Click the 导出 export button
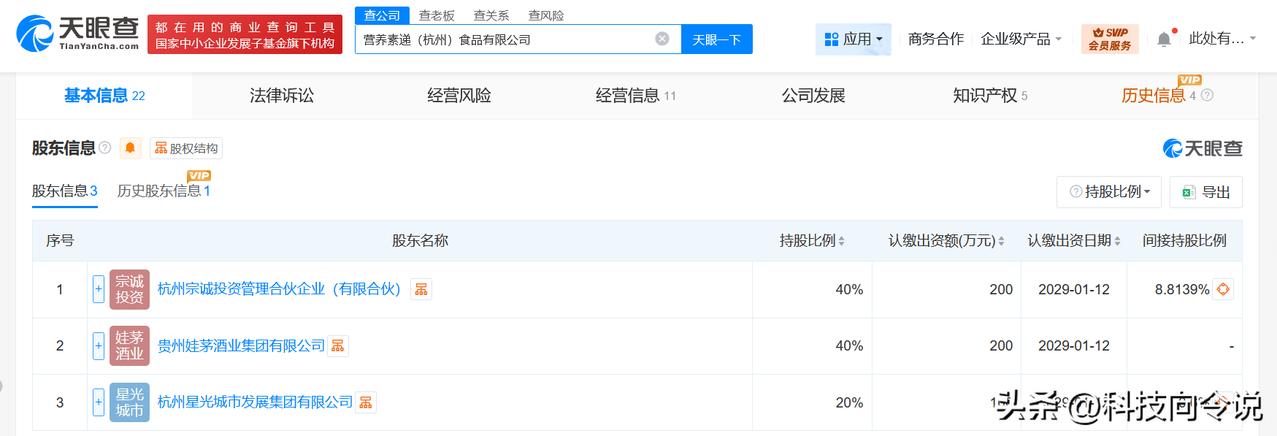The width and height of the screenshot is (1277, 436). click(1206, 191)
